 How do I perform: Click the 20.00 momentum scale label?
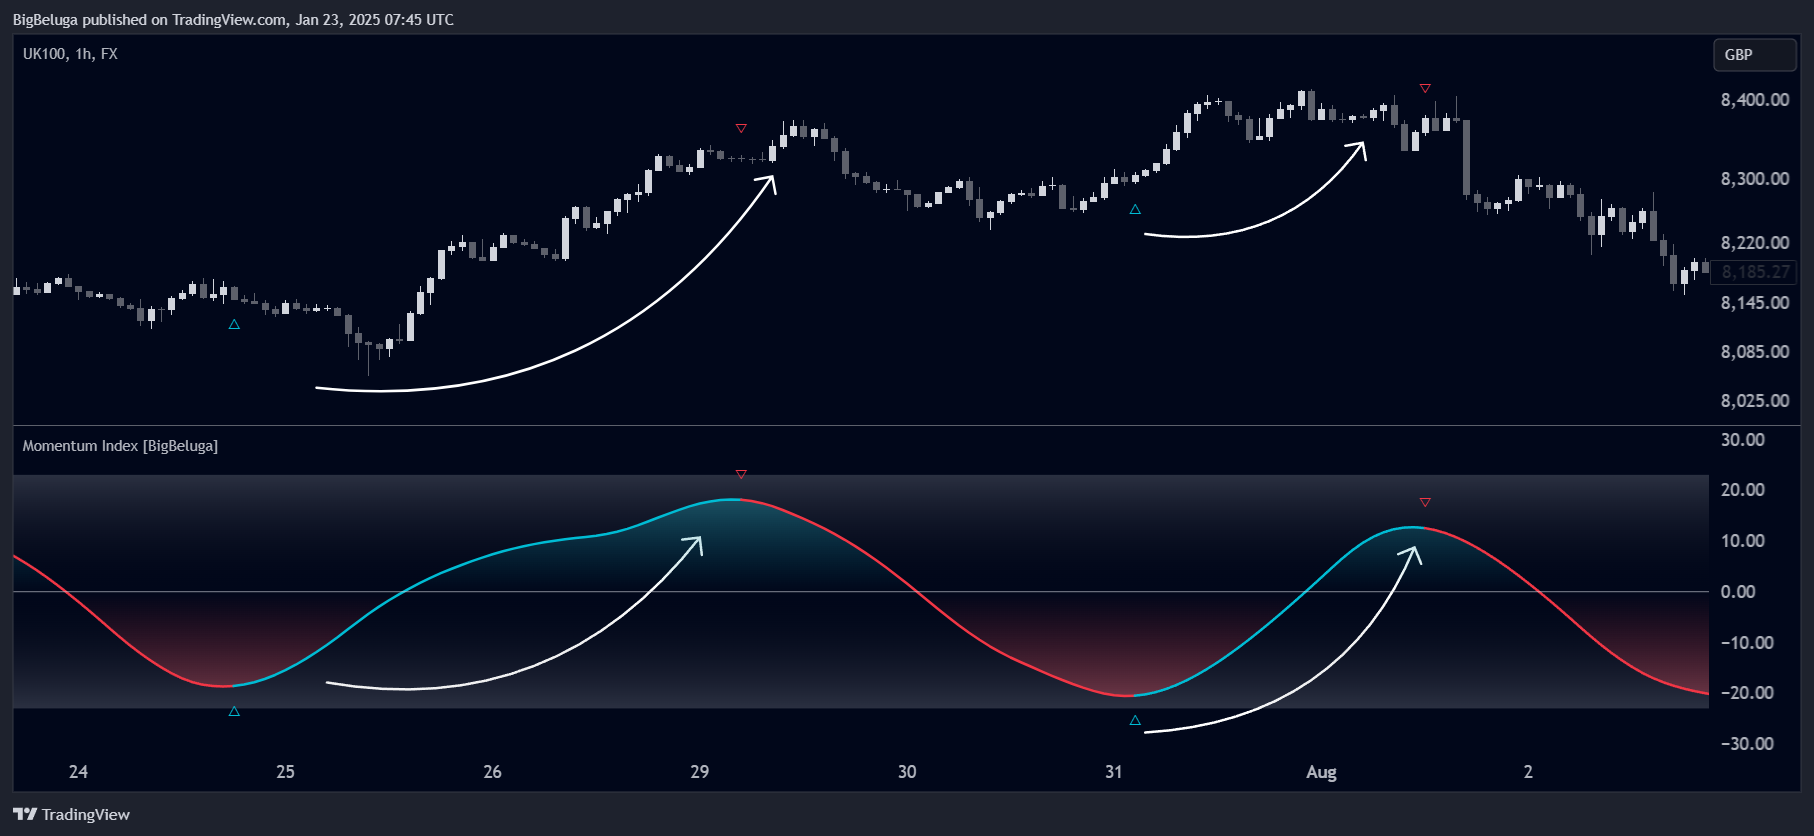click(x=1743, y=490)
